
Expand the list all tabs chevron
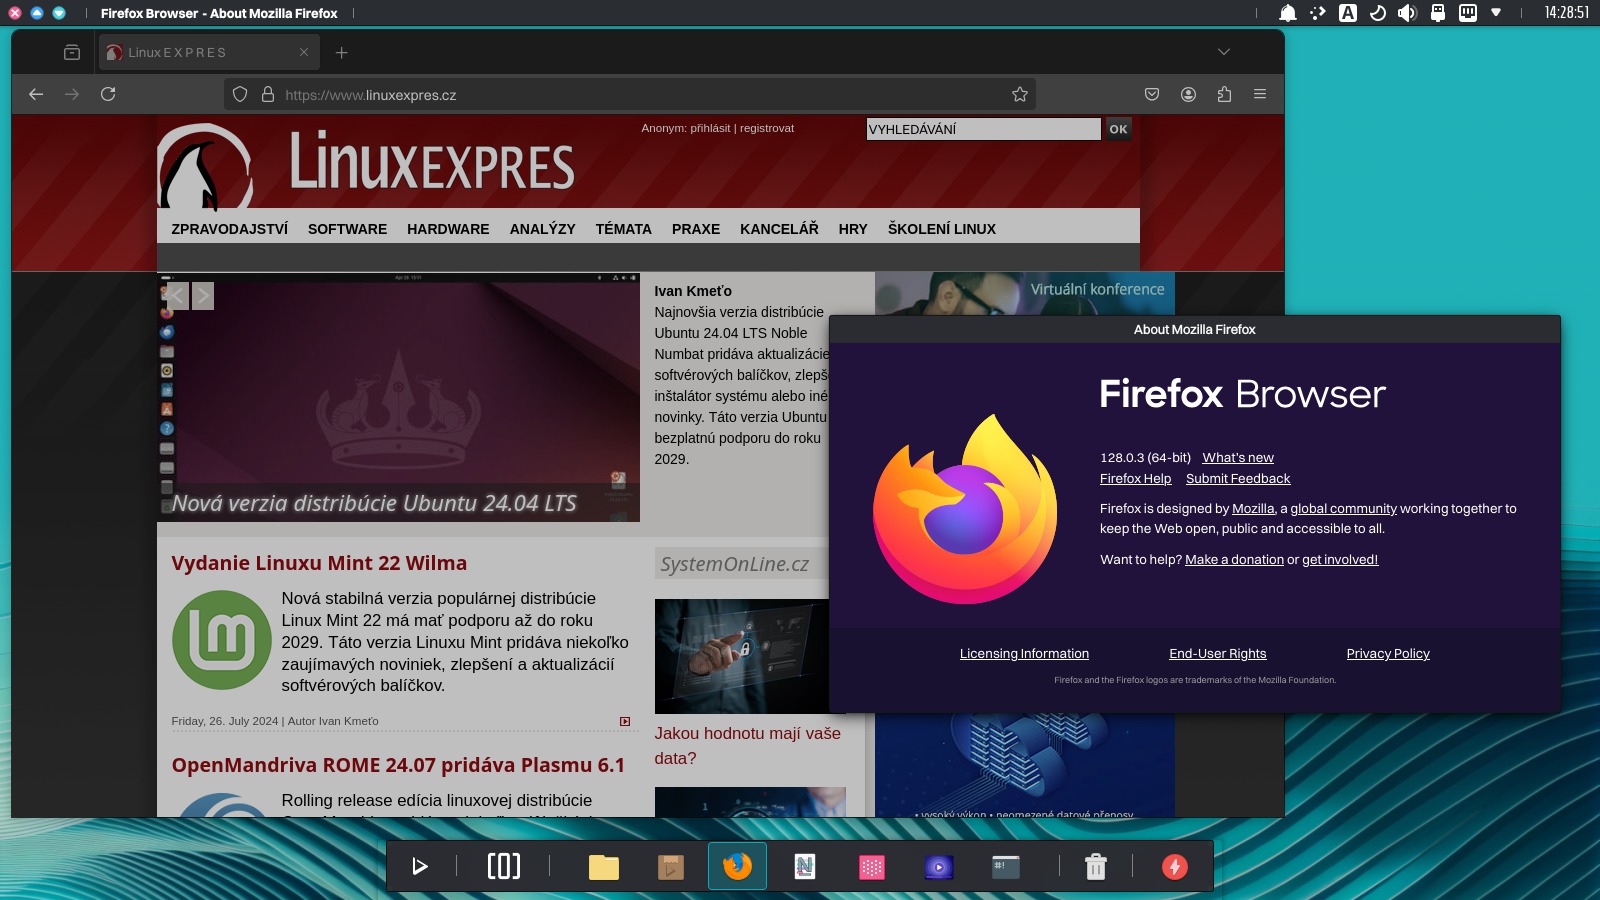(x=1223, y=52)
